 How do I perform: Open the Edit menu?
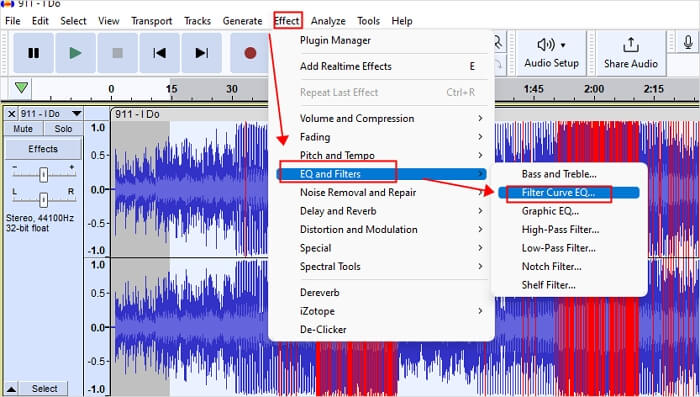tap(40, 21)
